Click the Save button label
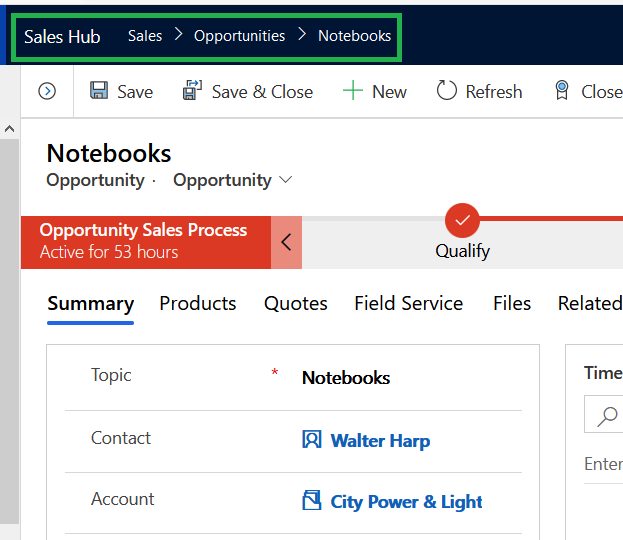This screenshot has height=540, width=623. [135, 92]
